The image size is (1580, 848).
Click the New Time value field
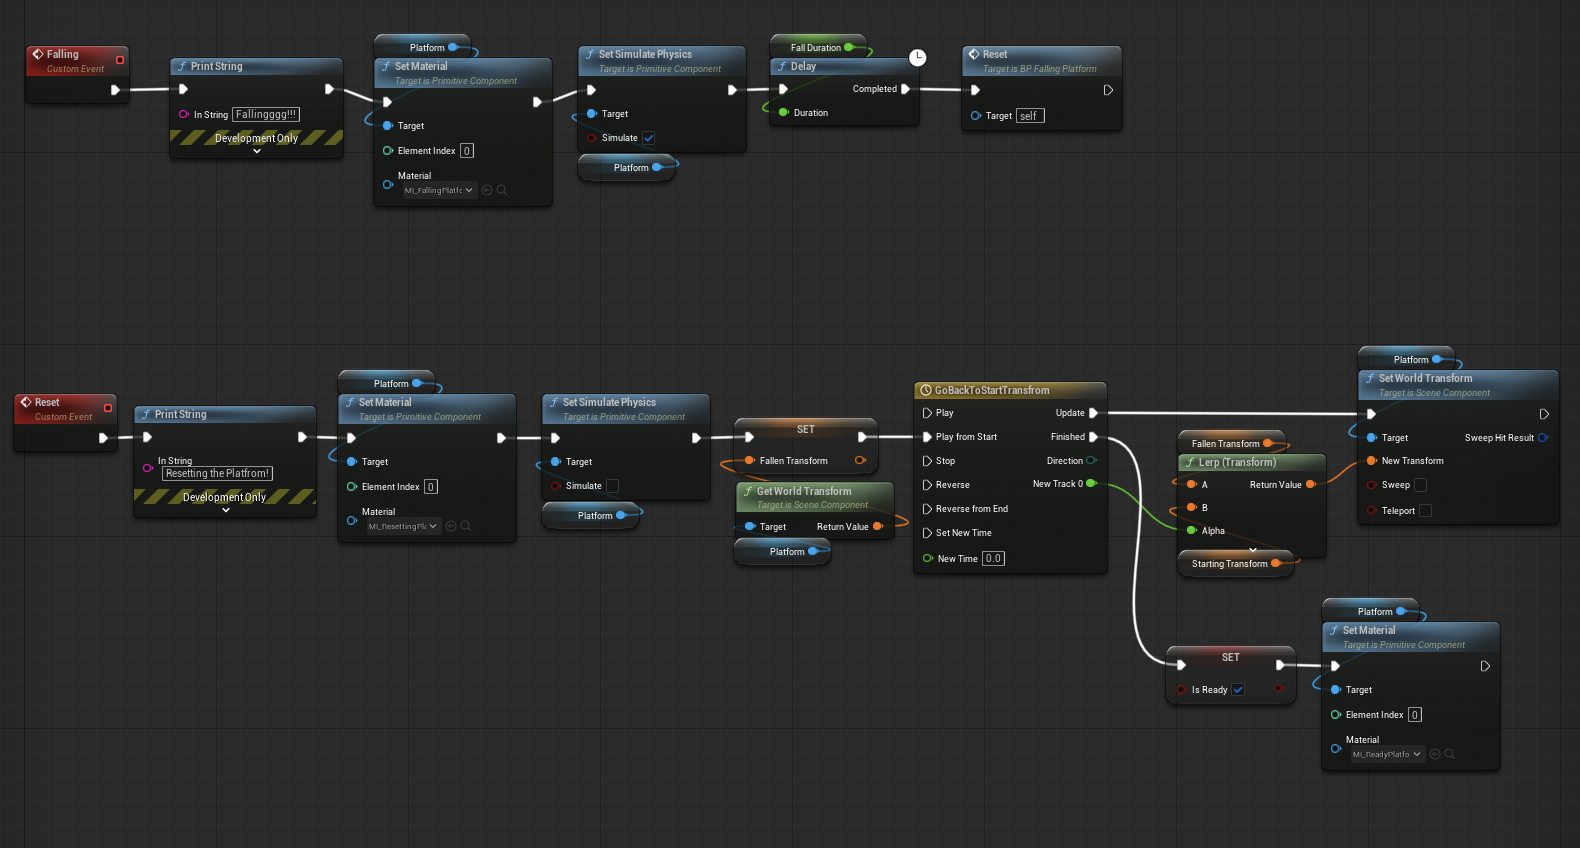(x=993, y=559)
